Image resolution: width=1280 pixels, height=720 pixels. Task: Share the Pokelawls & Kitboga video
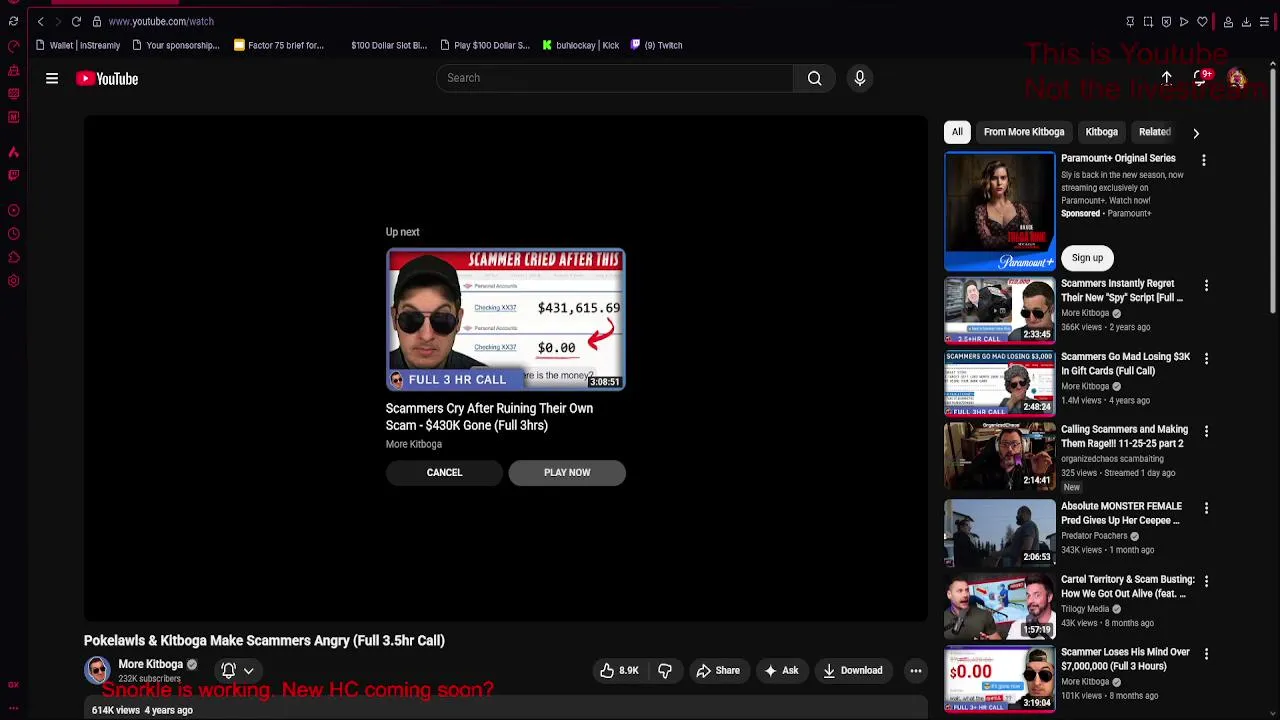coord(717,670)
